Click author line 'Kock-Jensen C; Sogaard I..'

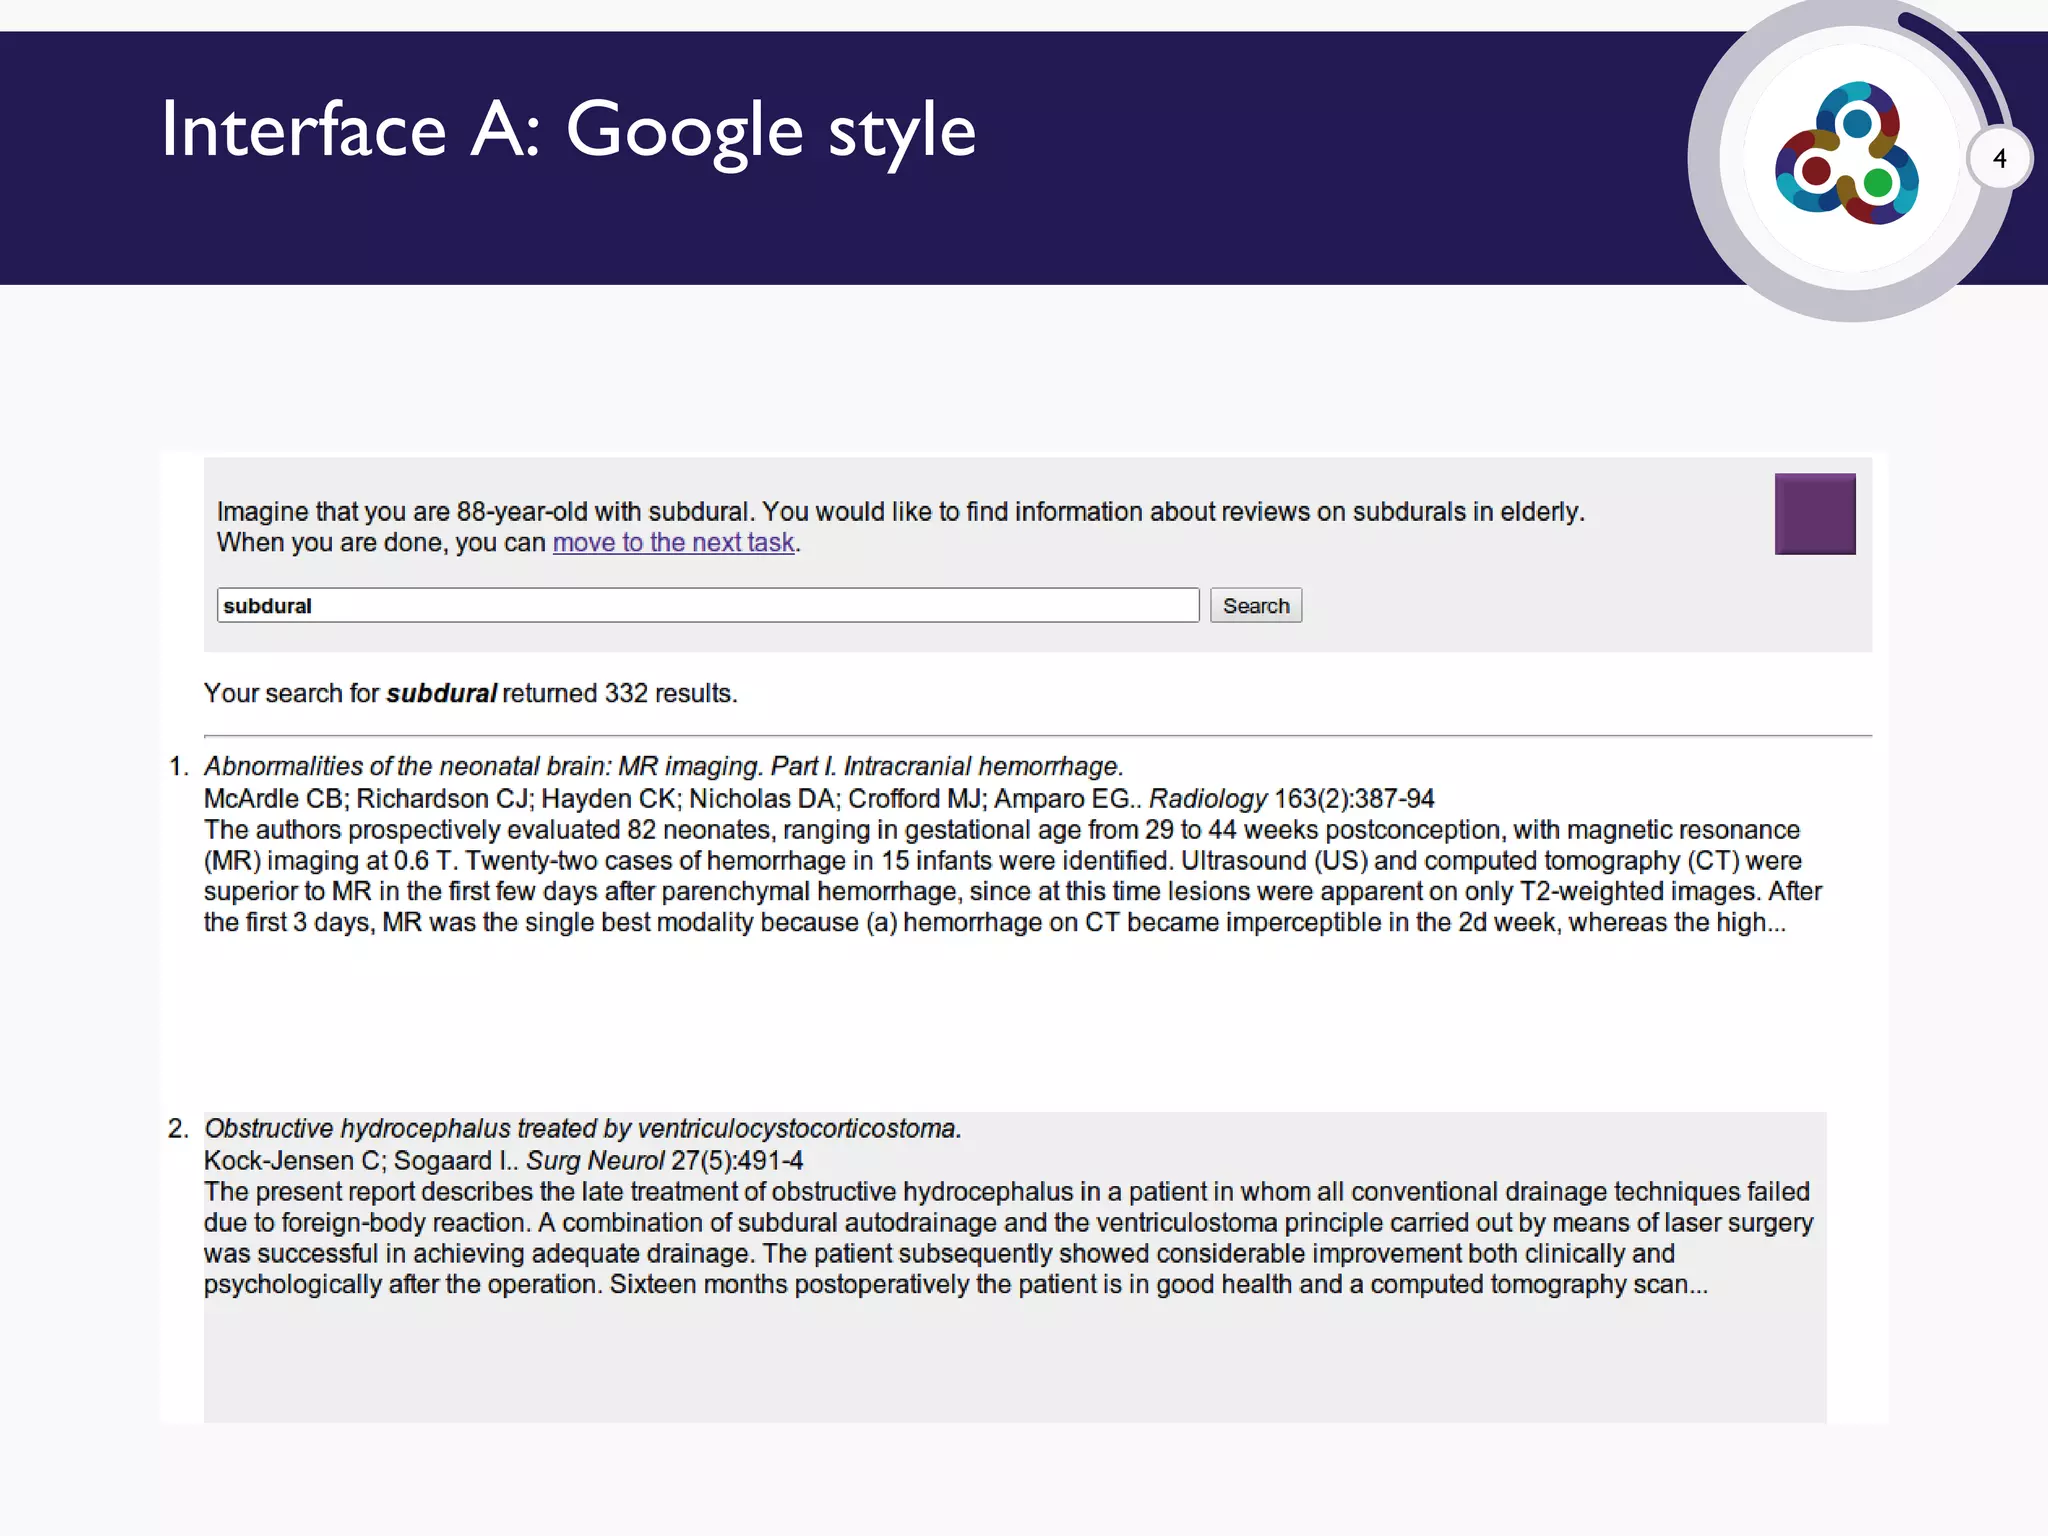[361, 1160]
